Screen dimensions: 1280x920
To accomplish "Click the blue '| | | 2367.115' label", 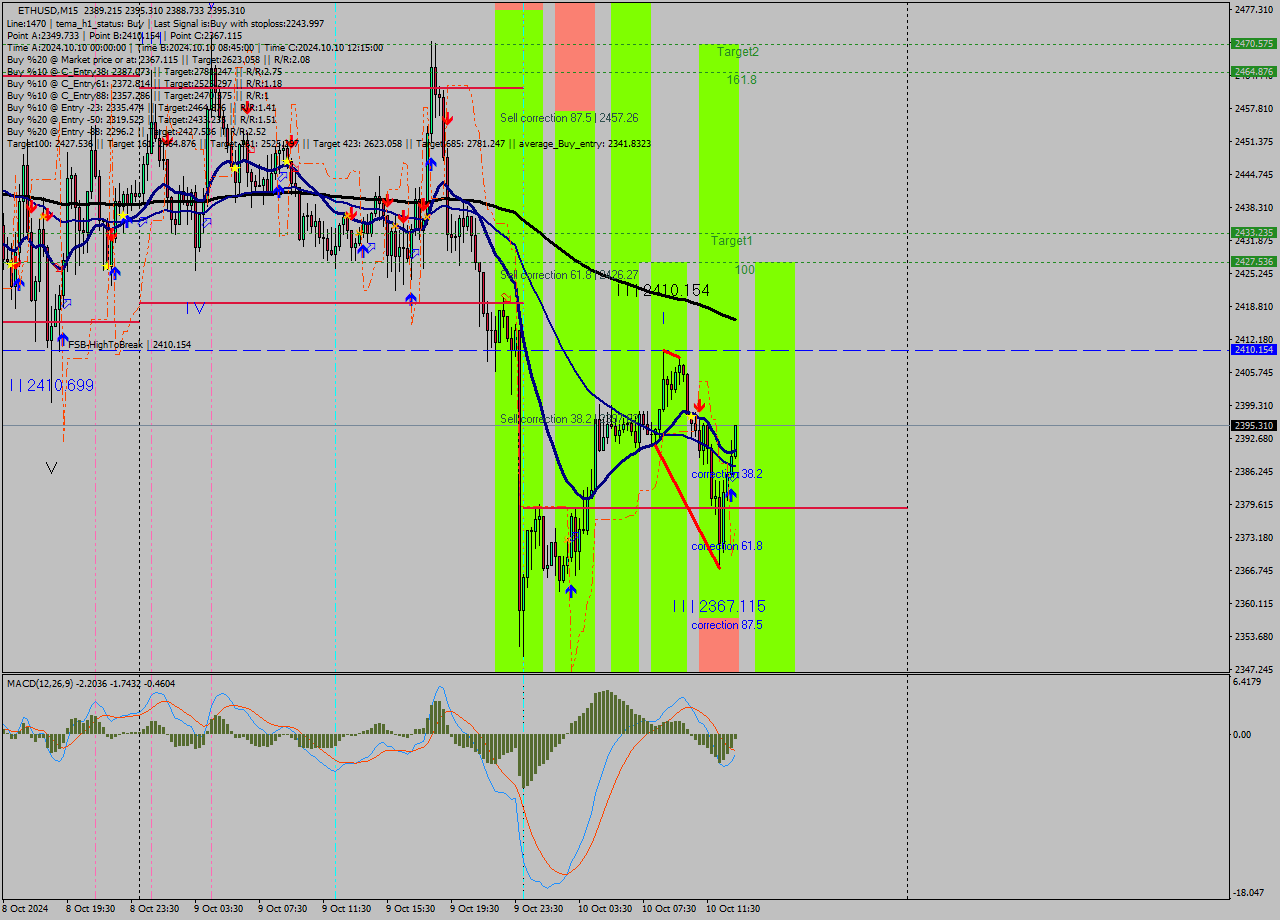I will [x=719, y=606].
